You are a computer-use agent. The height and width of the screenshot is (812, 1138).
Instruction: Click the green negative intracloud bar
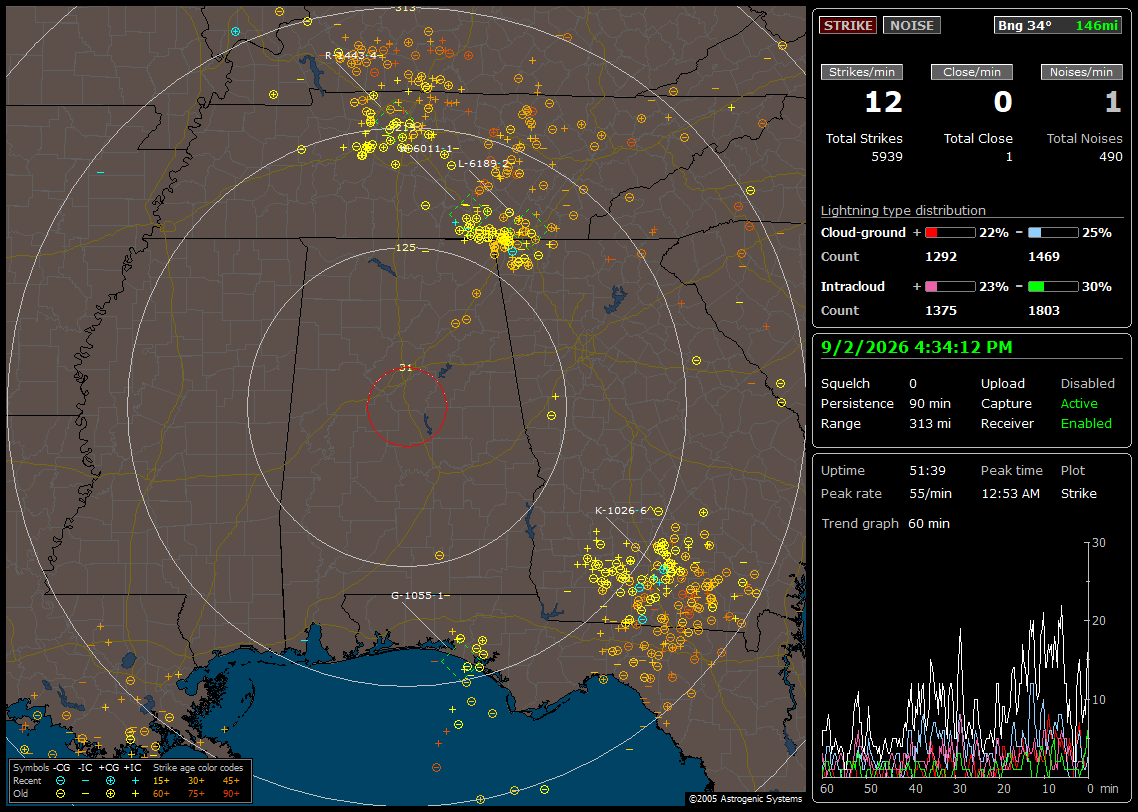click(x=1053, y=287)
